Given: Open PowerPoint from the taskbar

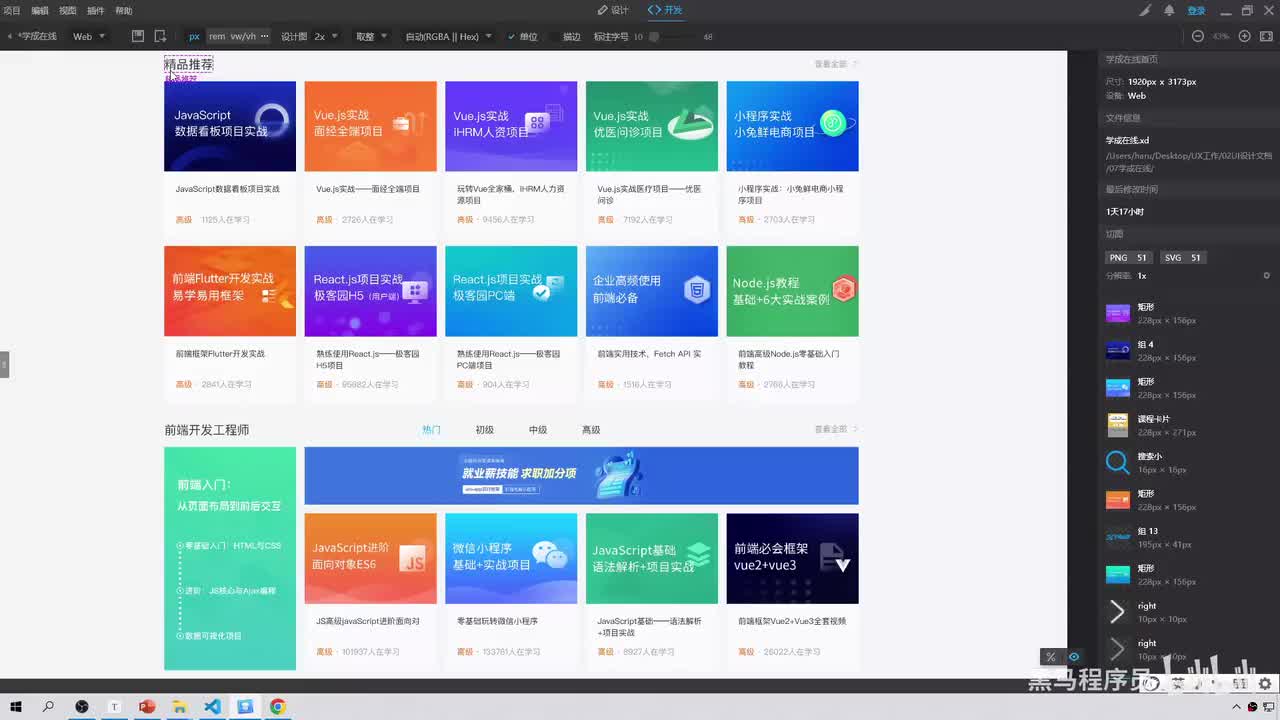Looking at the screenshot, I should tap(147, 707).
